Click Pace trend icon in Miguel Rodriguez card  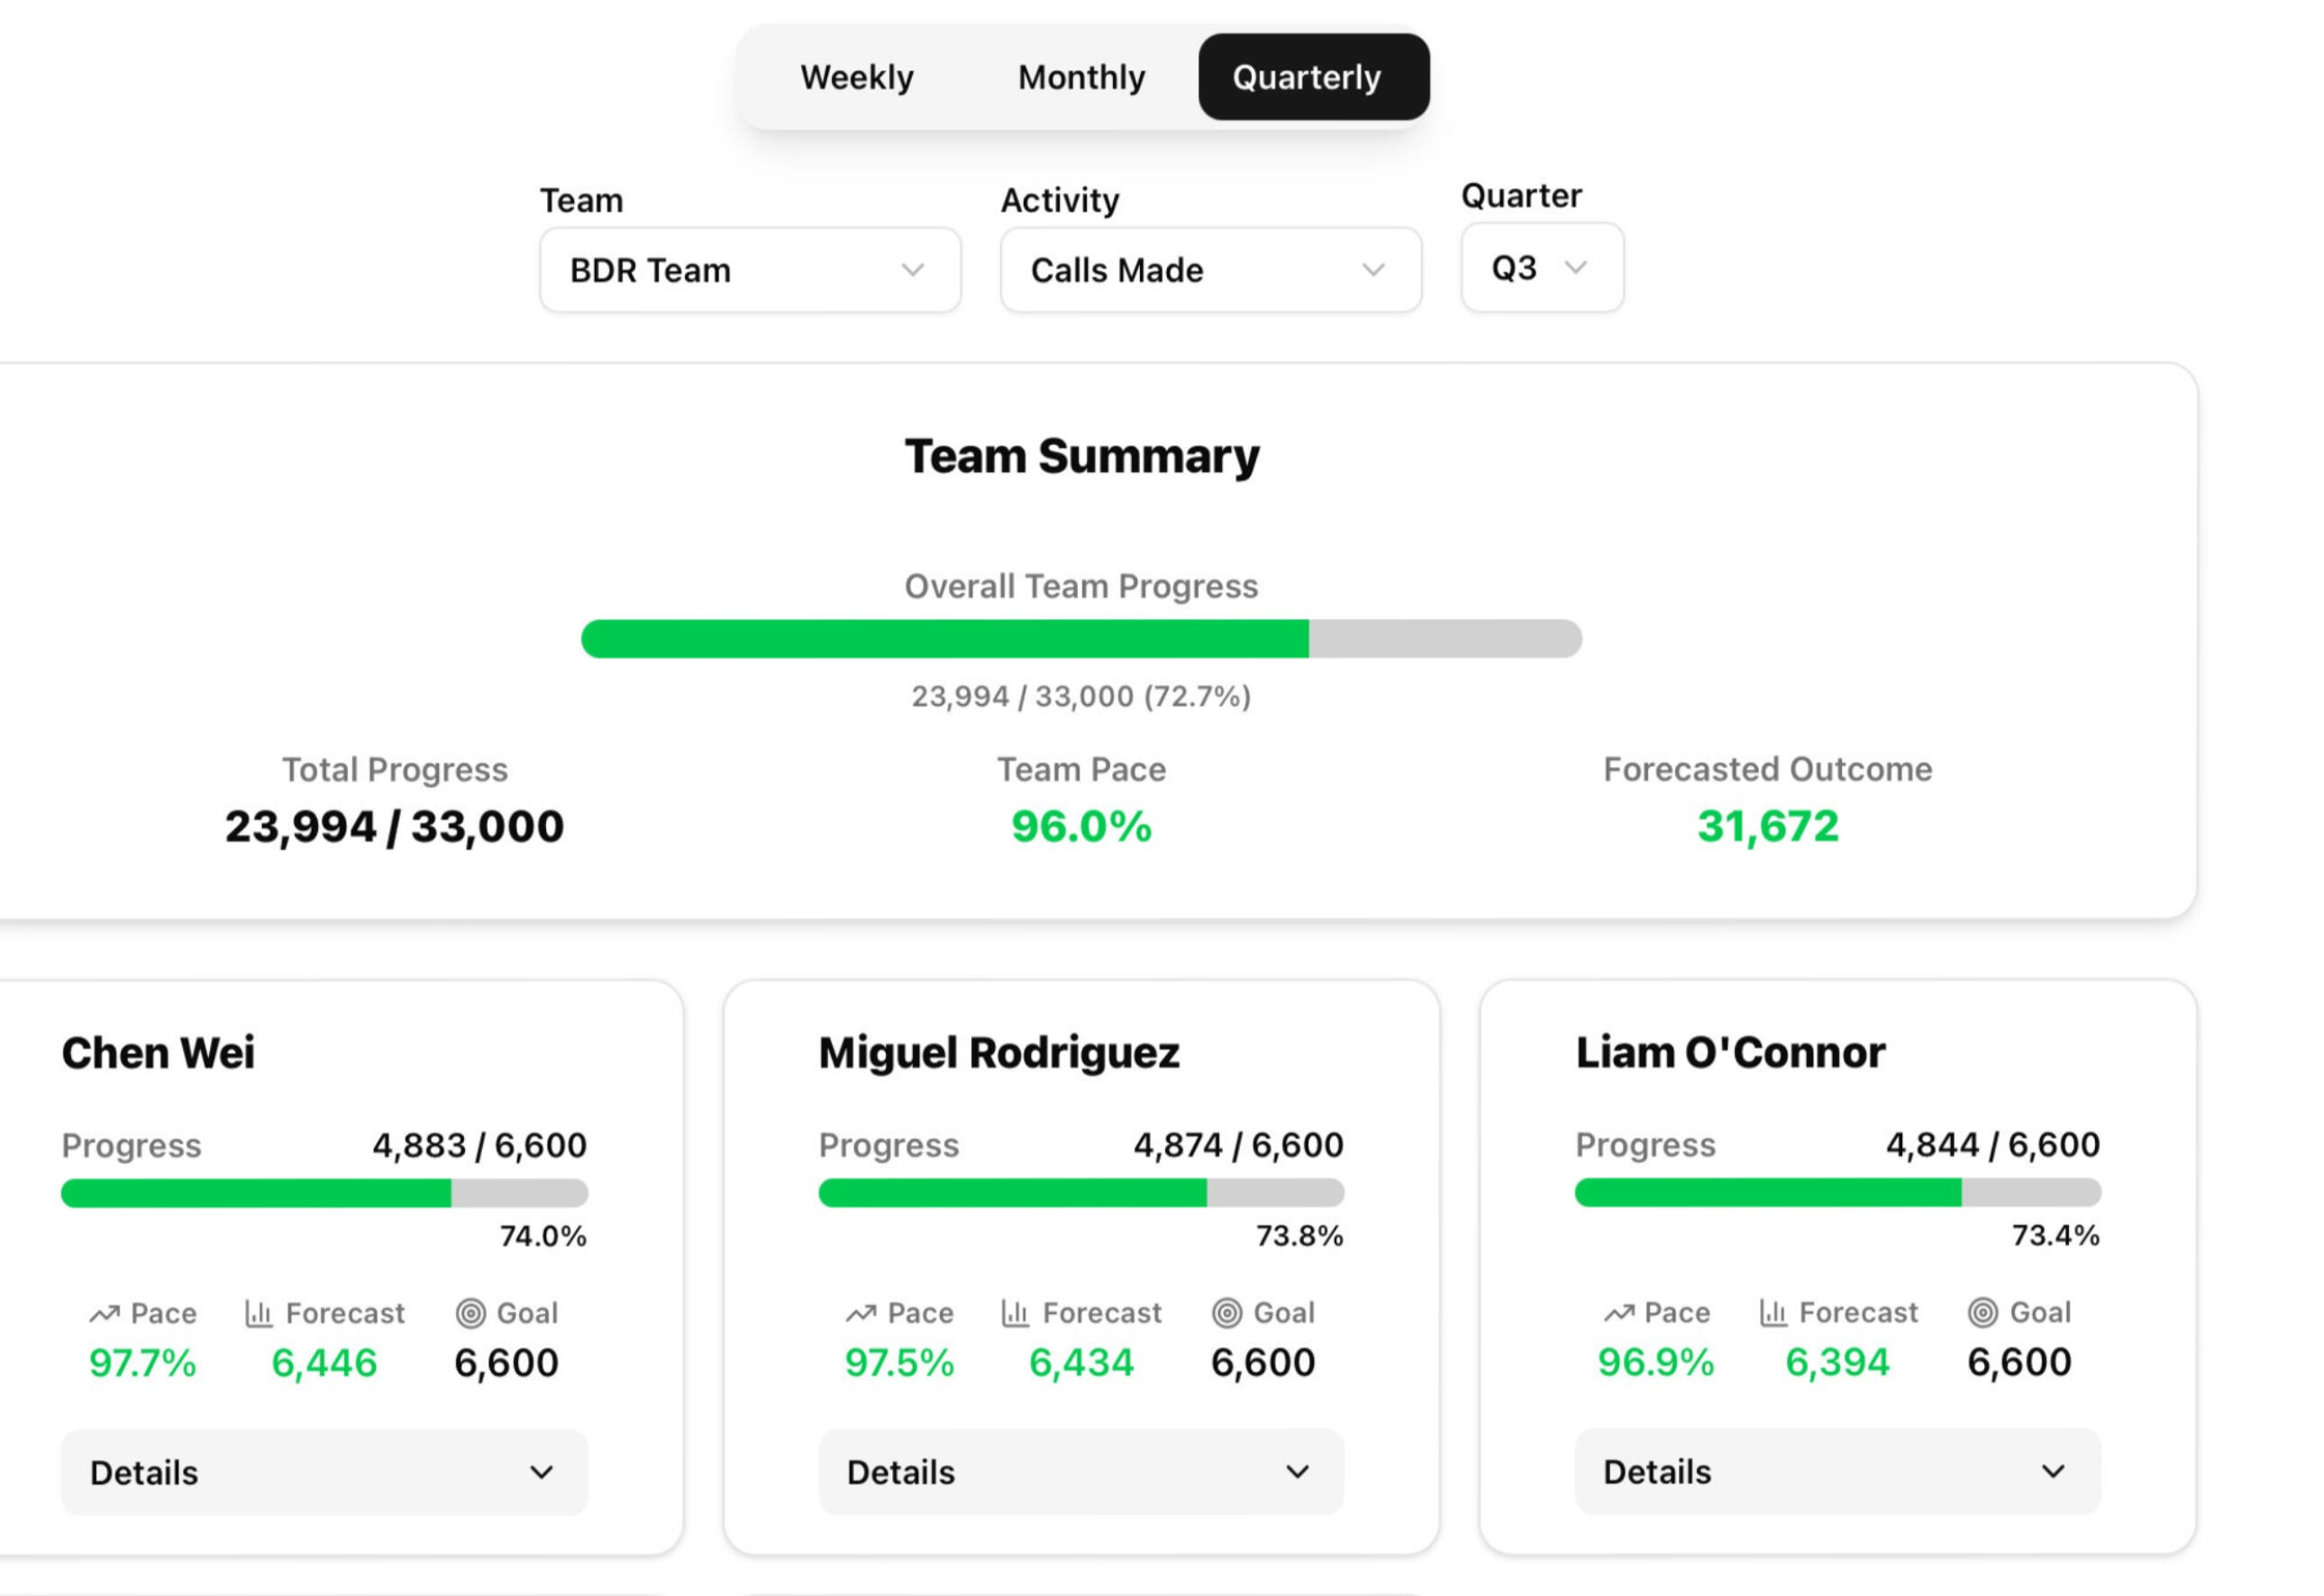(861, 1313)
